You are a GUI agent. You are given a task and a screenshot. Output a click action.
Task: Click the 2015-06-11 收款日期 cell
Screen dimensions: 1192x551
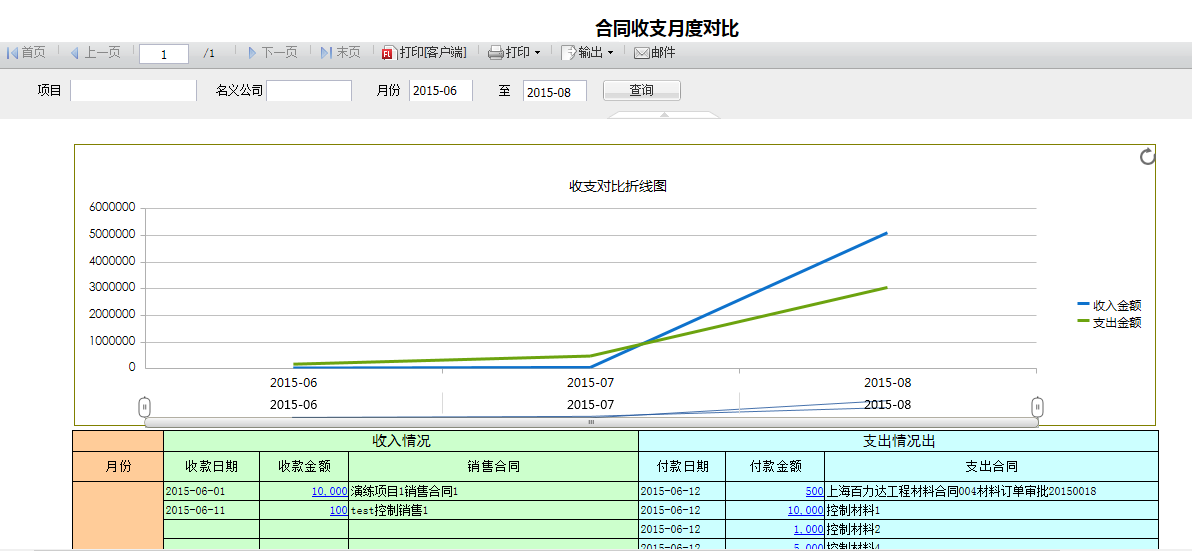pos(211,510)
